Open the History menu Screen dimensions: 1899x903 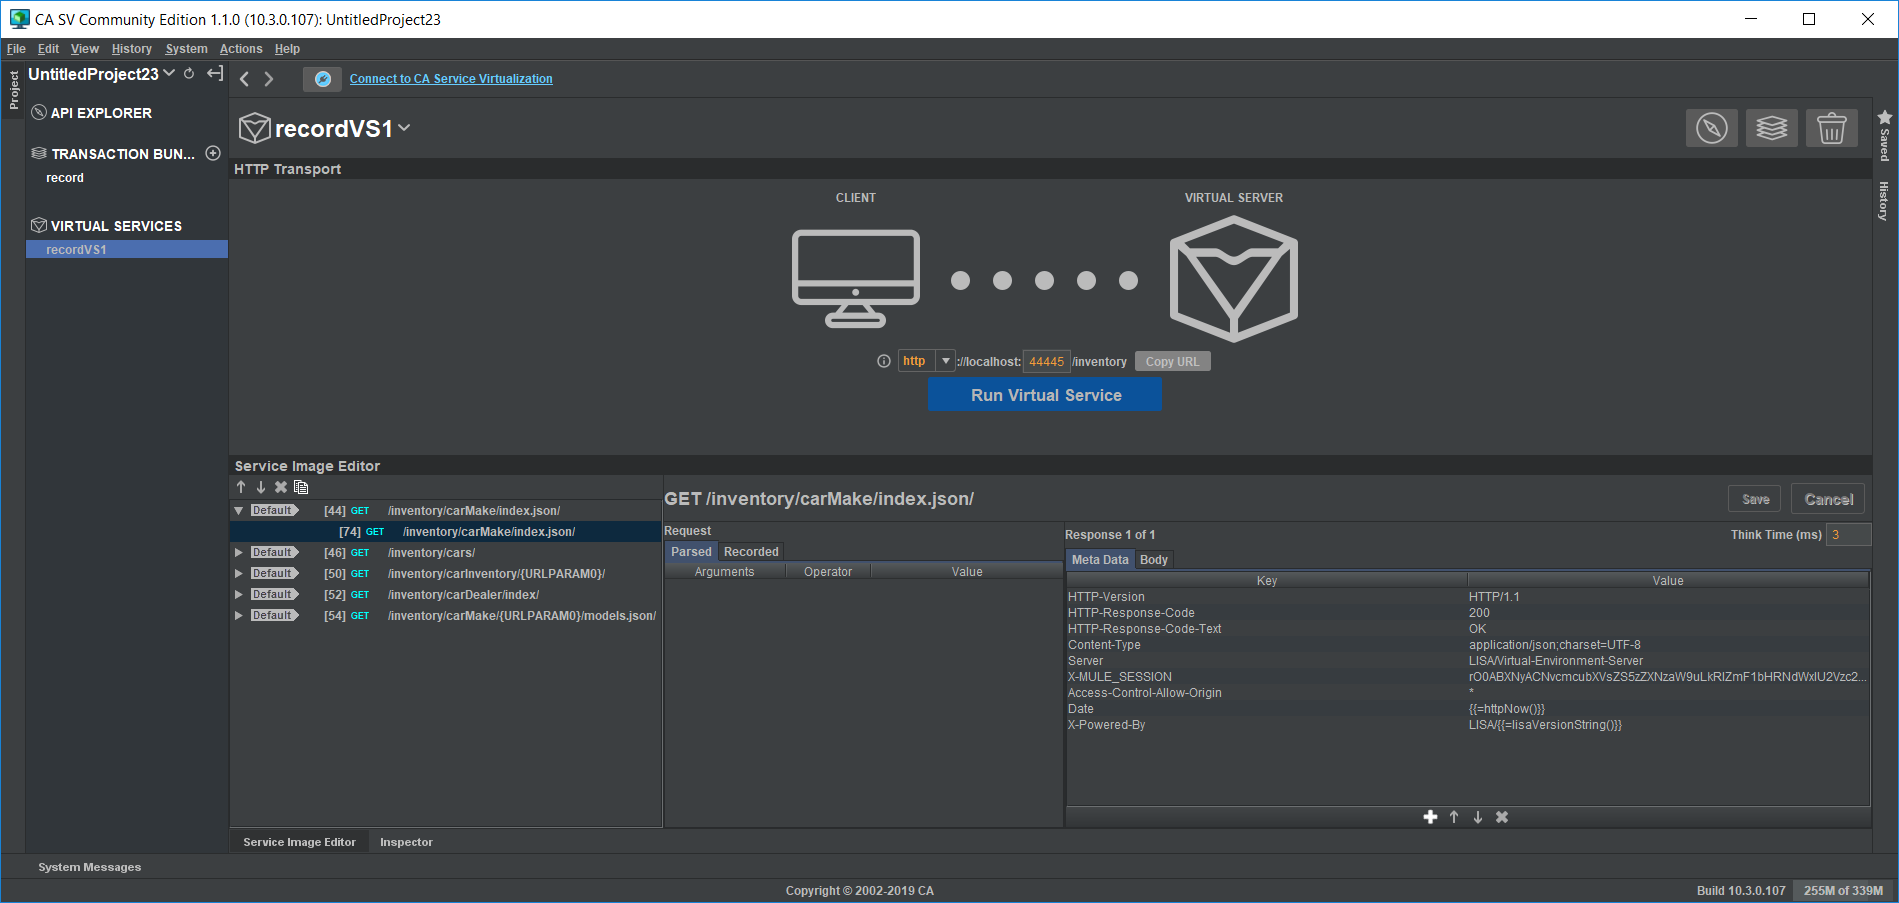[132, 48]
